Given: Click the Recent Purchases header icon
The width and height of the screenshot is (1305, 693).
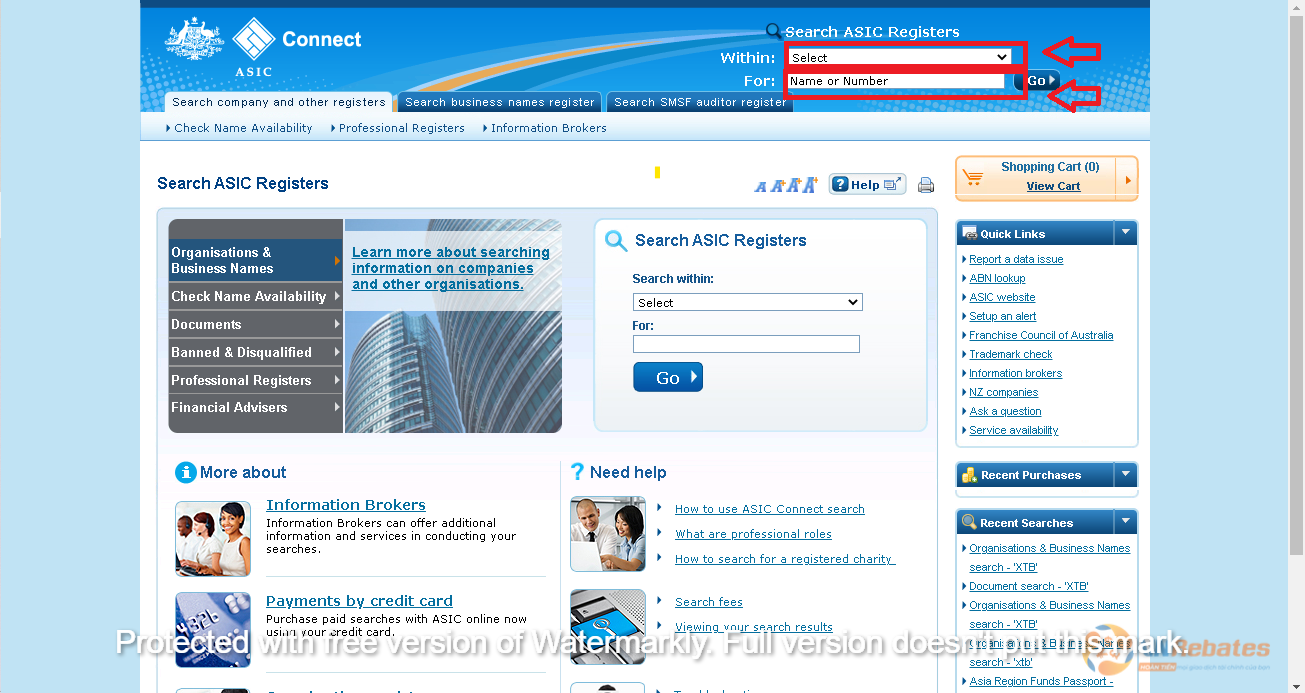Looking at the screenshot, I should coord(969,475).
